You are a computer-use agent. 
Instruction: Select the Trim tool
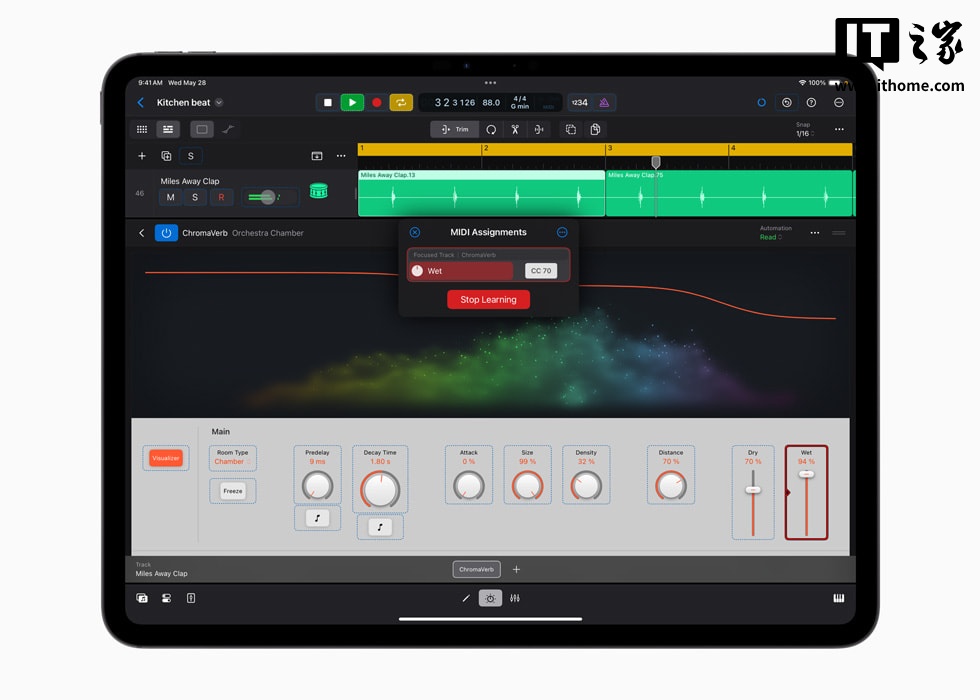tap(454, 129)
